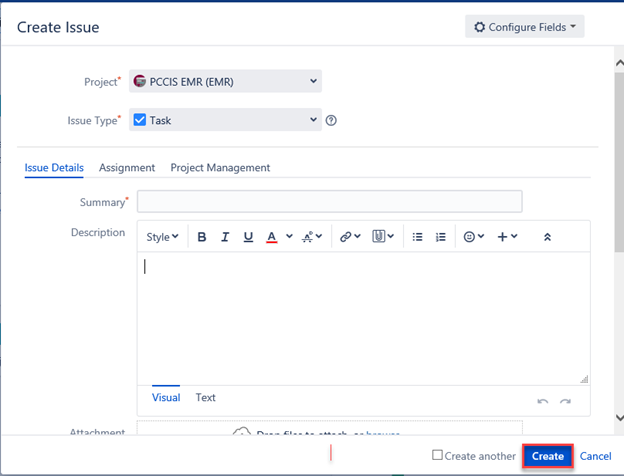This screenshot has height=476, width=624.
Task: Click the undo arrow in editor
Action: (x=543, y=402)
